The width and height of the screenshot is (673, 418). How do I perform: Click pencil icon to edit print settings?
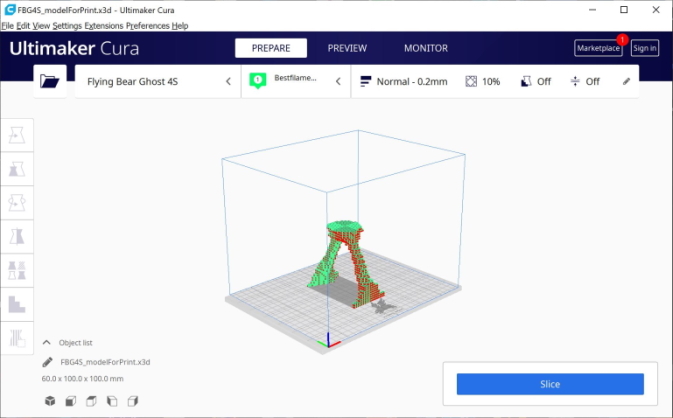click(626, 81)
